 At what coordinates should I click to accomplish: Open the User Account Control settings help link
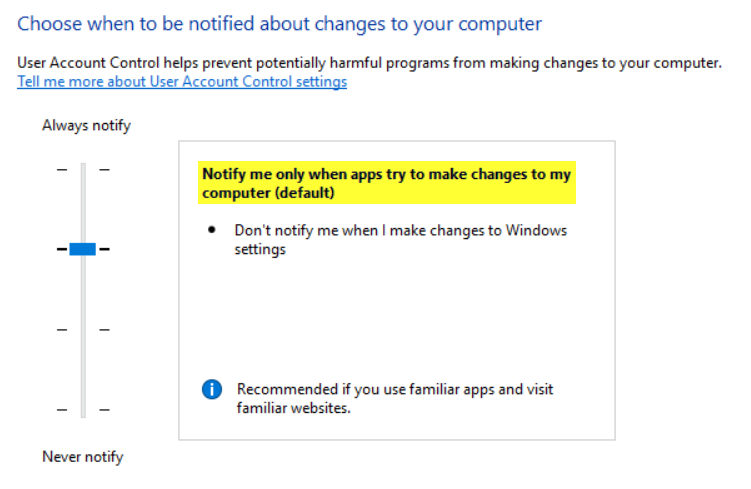click(182, 81)
